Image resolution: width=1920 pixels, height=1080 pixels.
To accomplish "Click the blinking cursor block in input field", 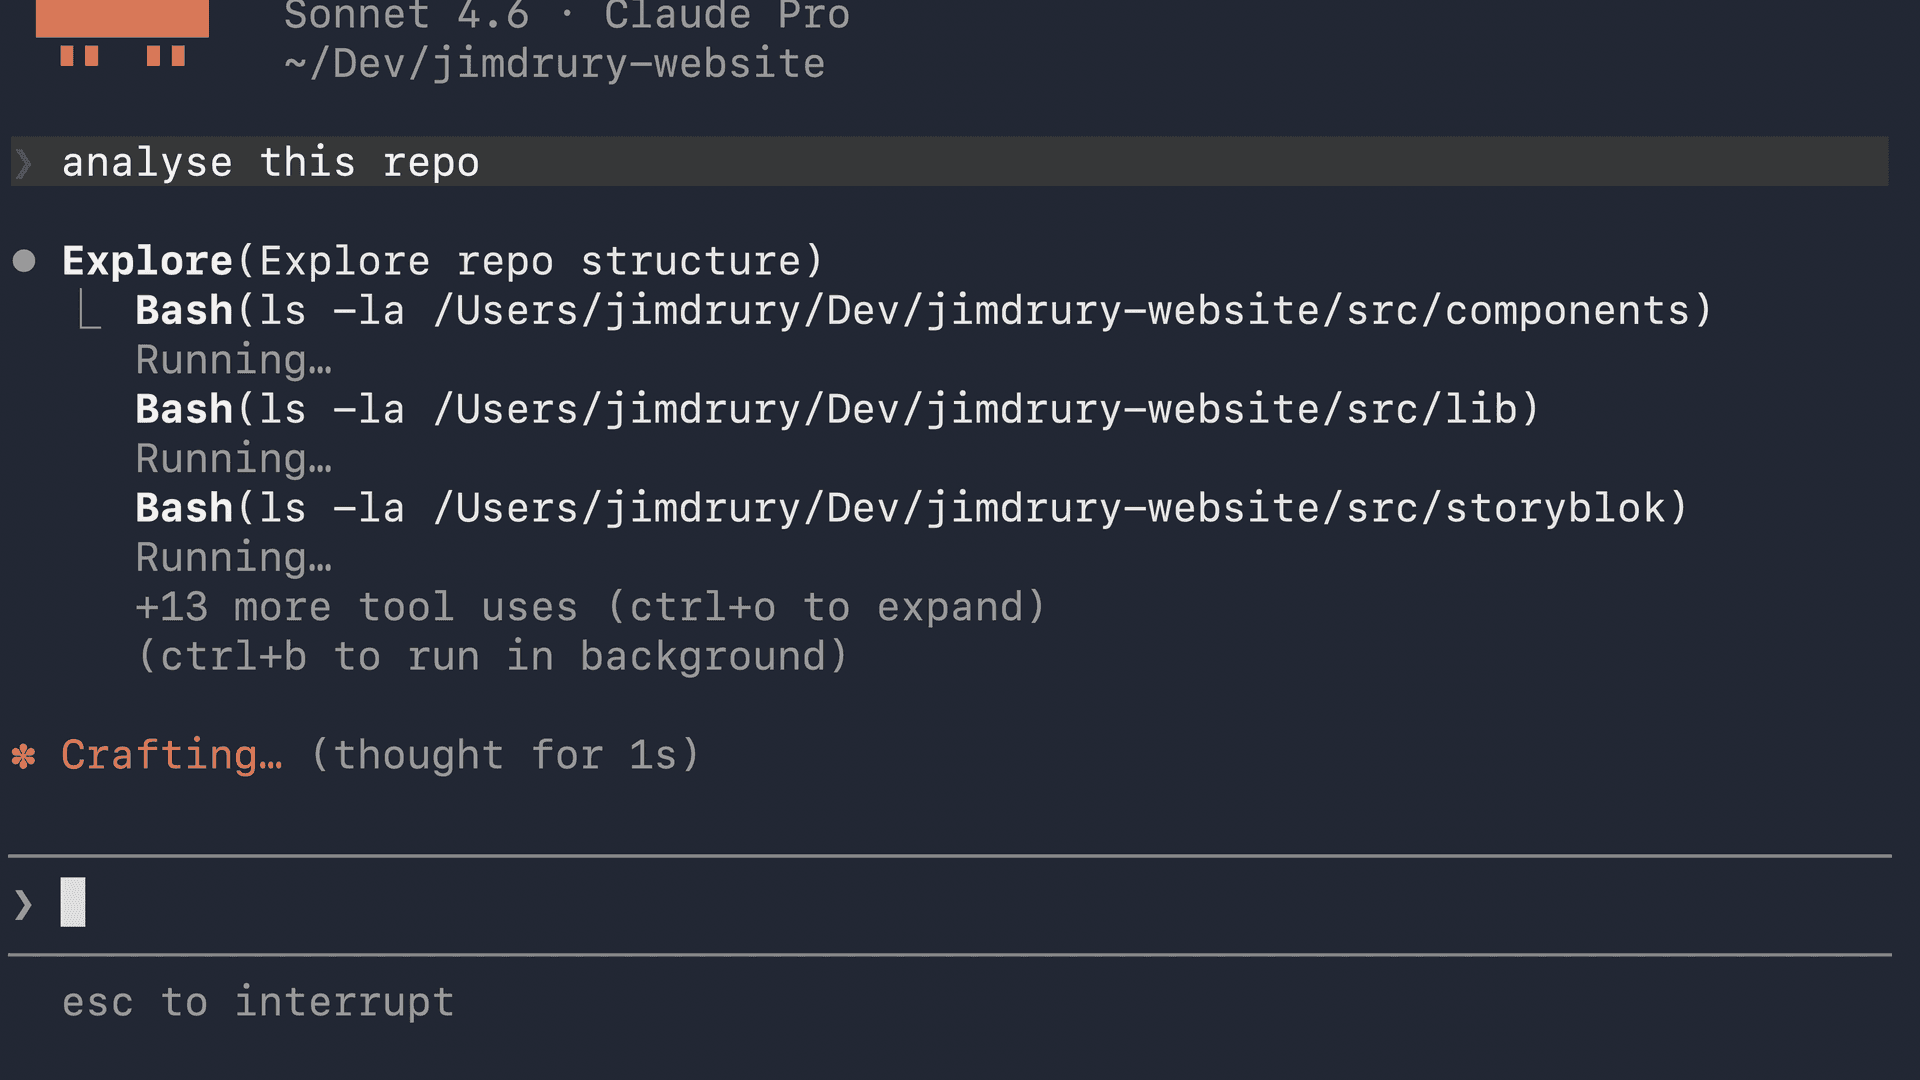I will (x=72, y=902).
